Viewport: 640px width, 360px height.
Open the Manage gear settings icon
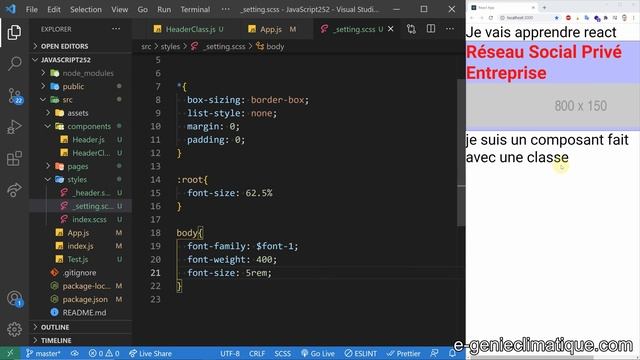point(14,329)
